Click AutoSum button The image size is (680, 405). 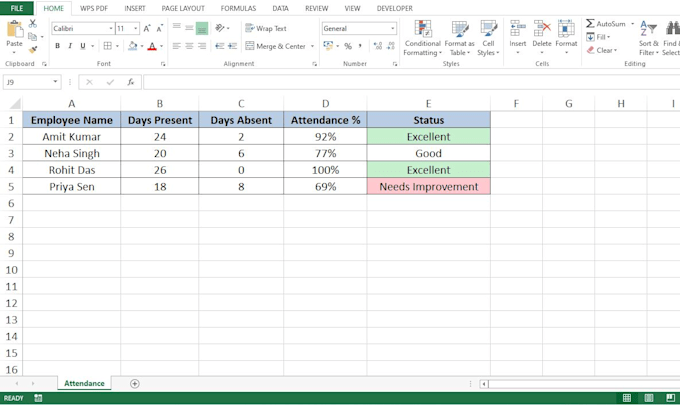tap(606, 24)
